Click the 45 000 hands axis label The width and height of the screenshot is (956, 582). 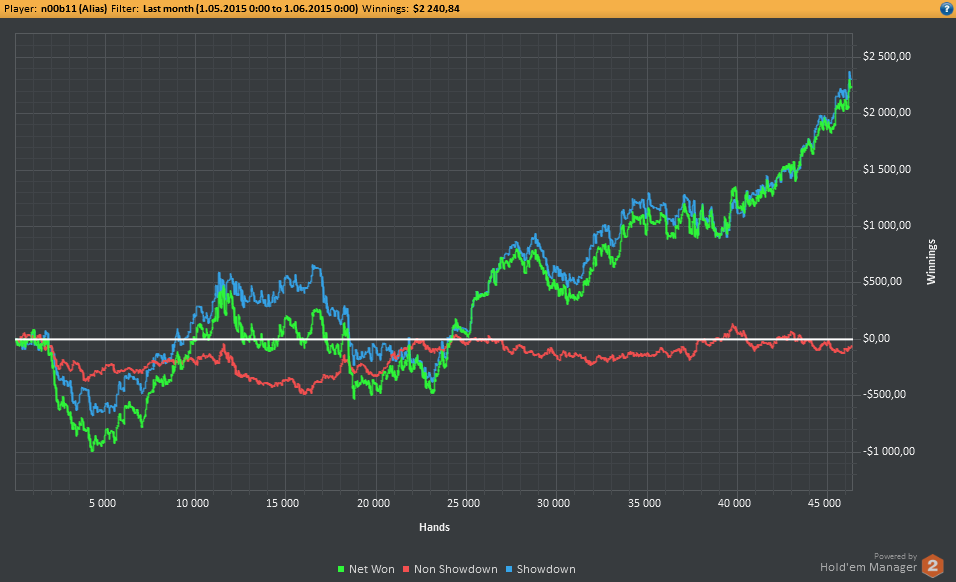tap(824, 503)
